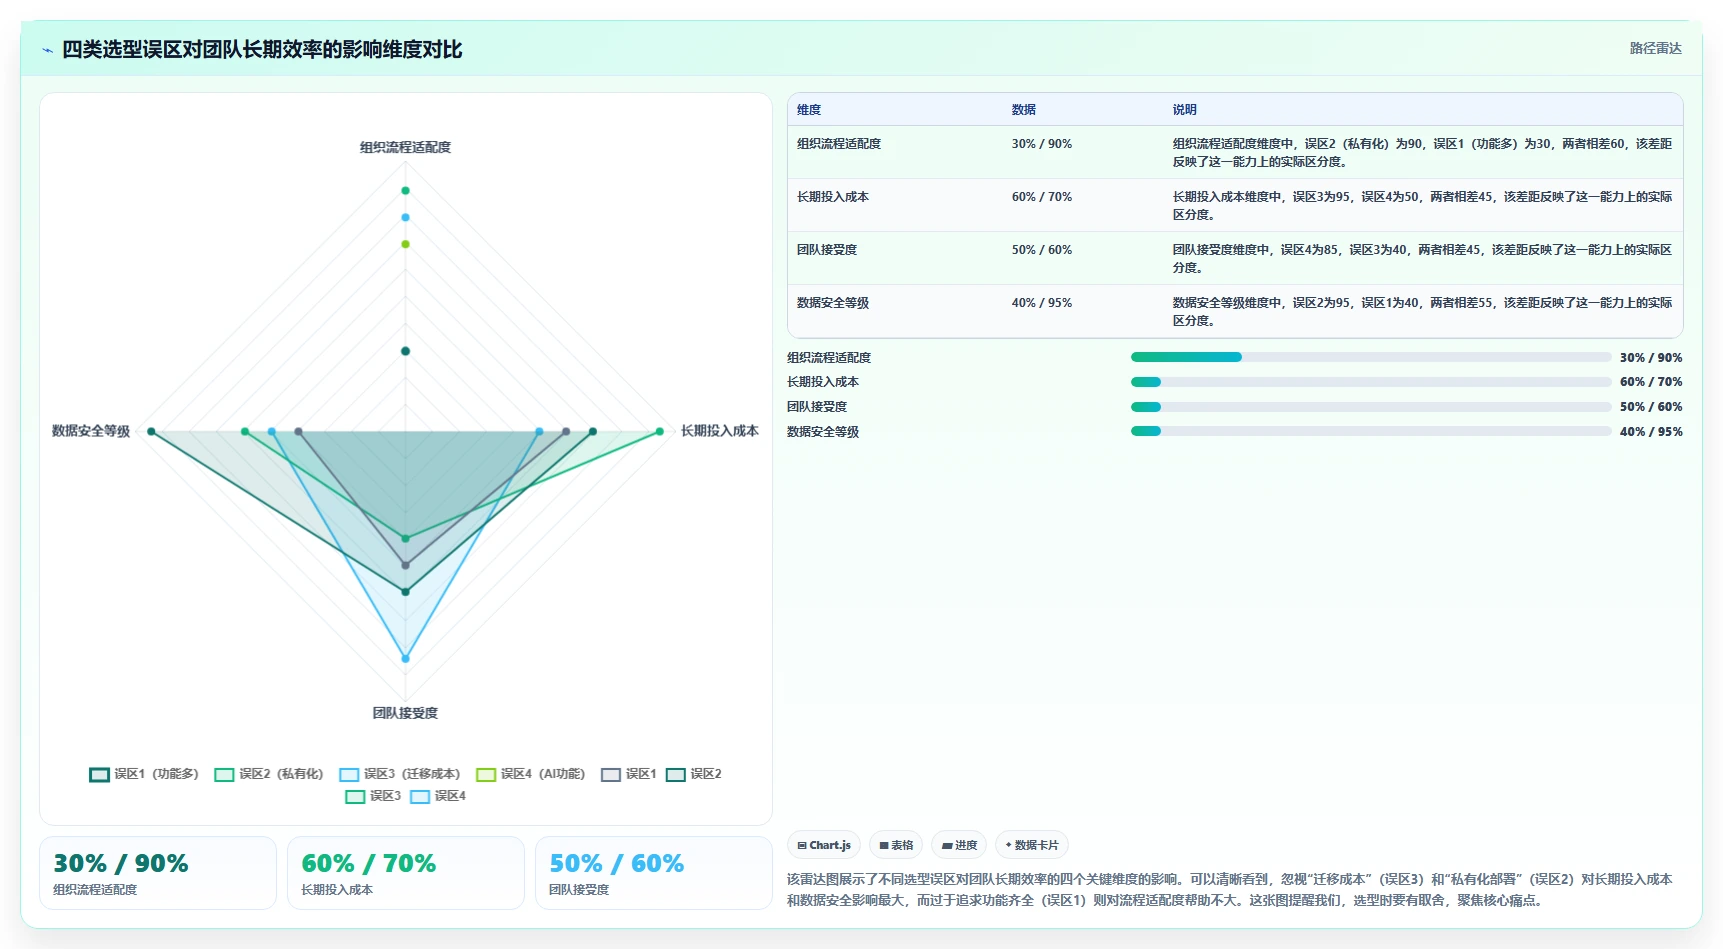1723x949 pixels.
Task: Click the 40% / 95% value in the table
Action: click(1042, 303)
